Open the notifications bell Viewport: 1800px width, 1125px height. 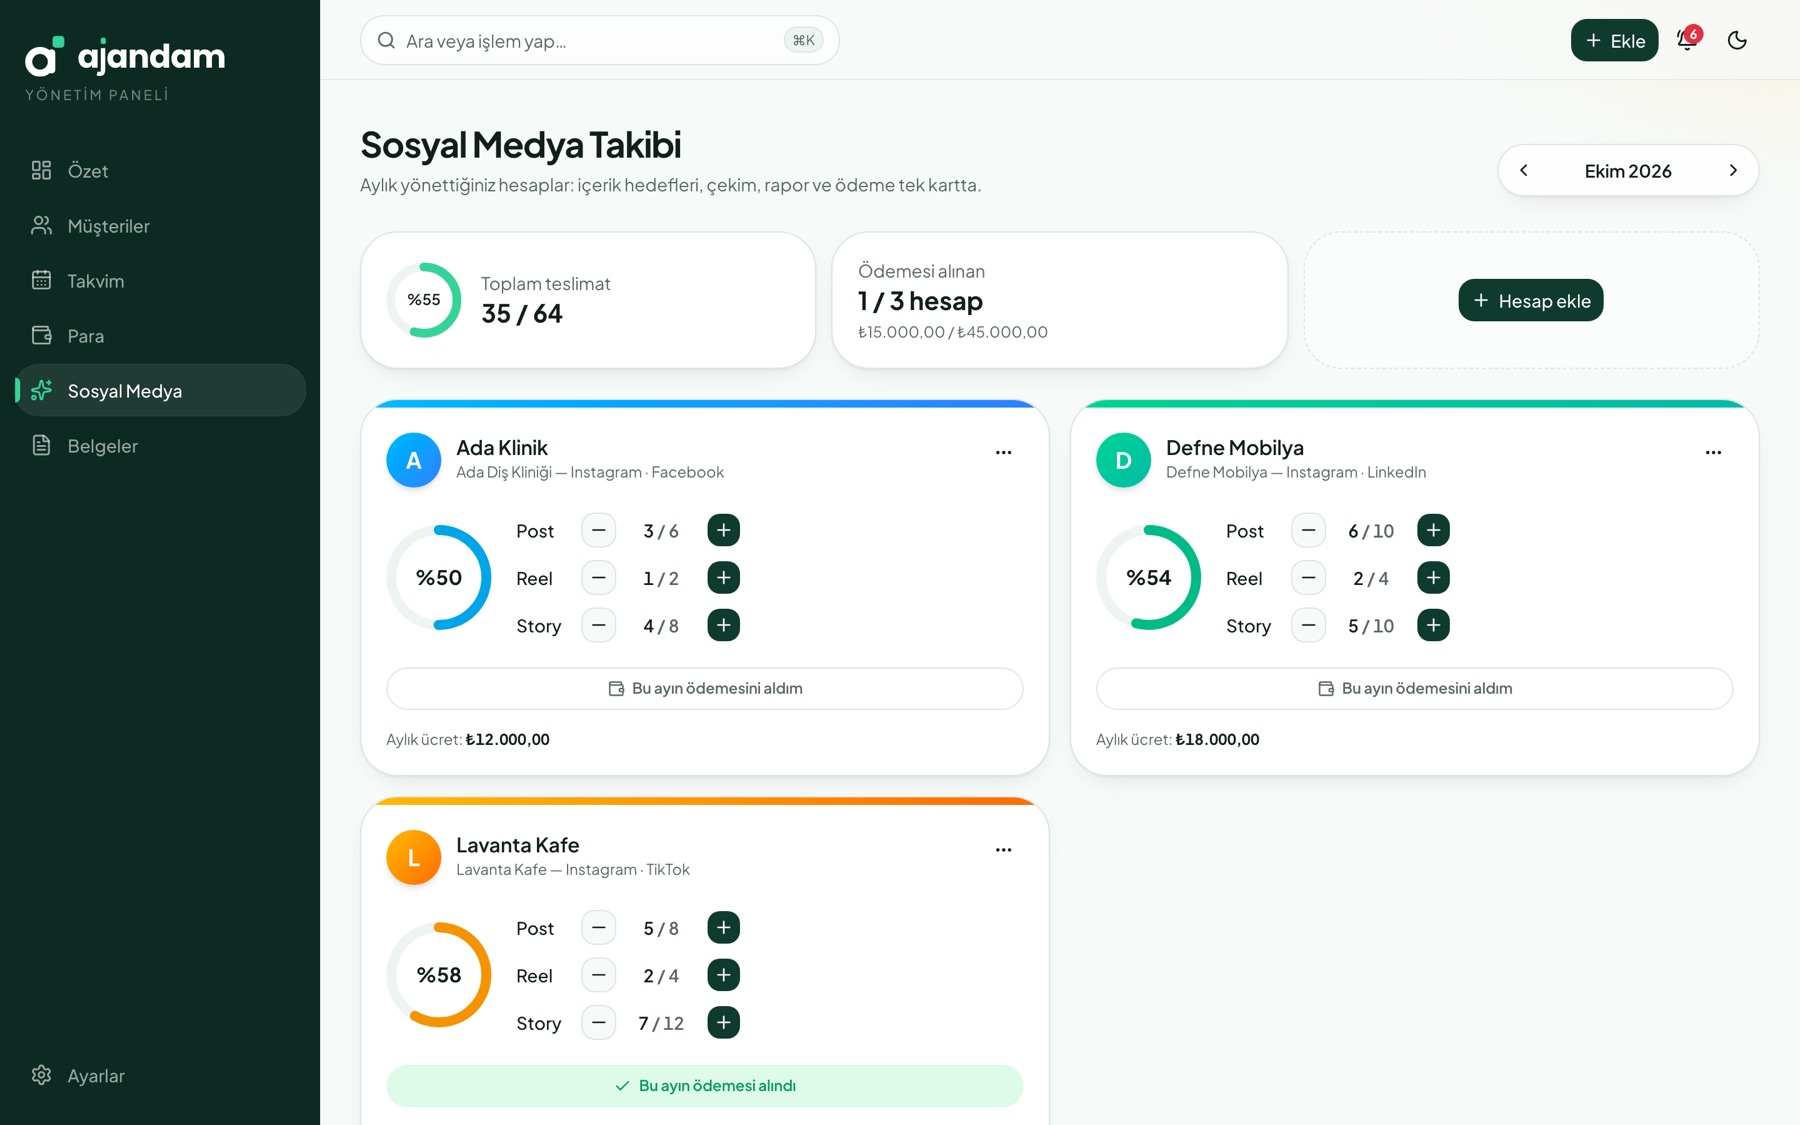coord(1687,40)
